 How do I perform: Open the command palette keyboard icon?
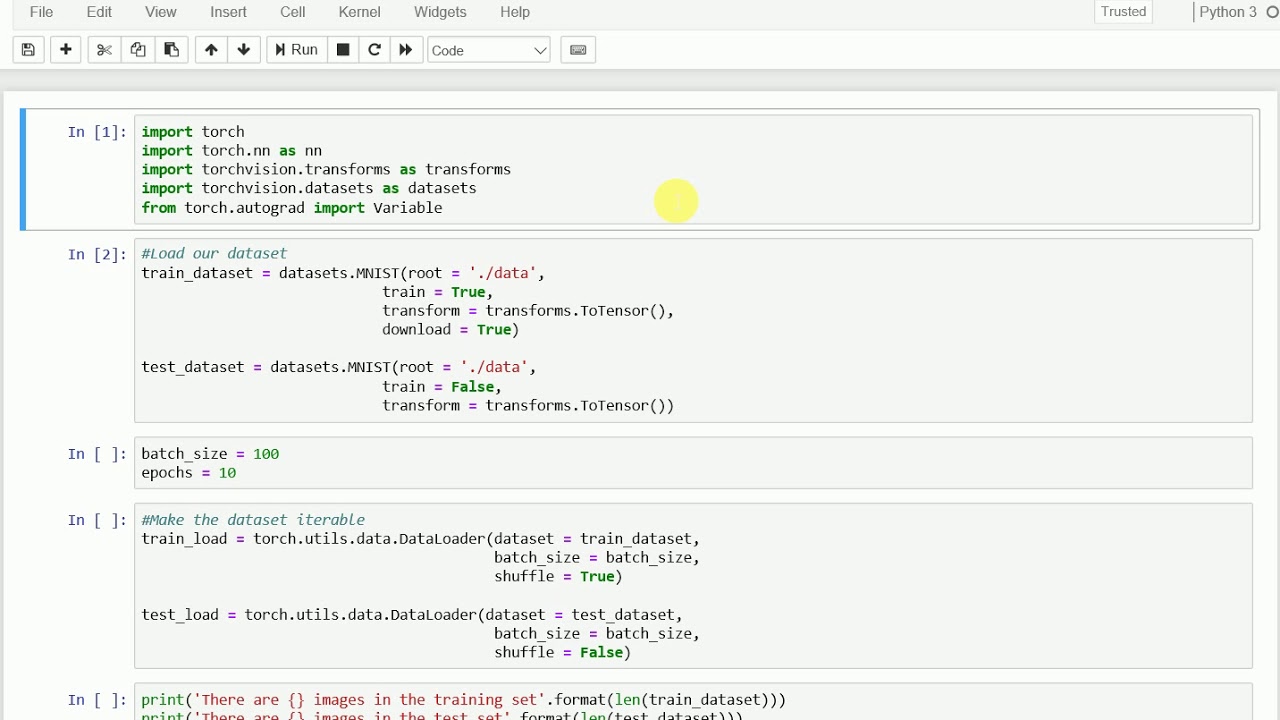pos(578,50)
